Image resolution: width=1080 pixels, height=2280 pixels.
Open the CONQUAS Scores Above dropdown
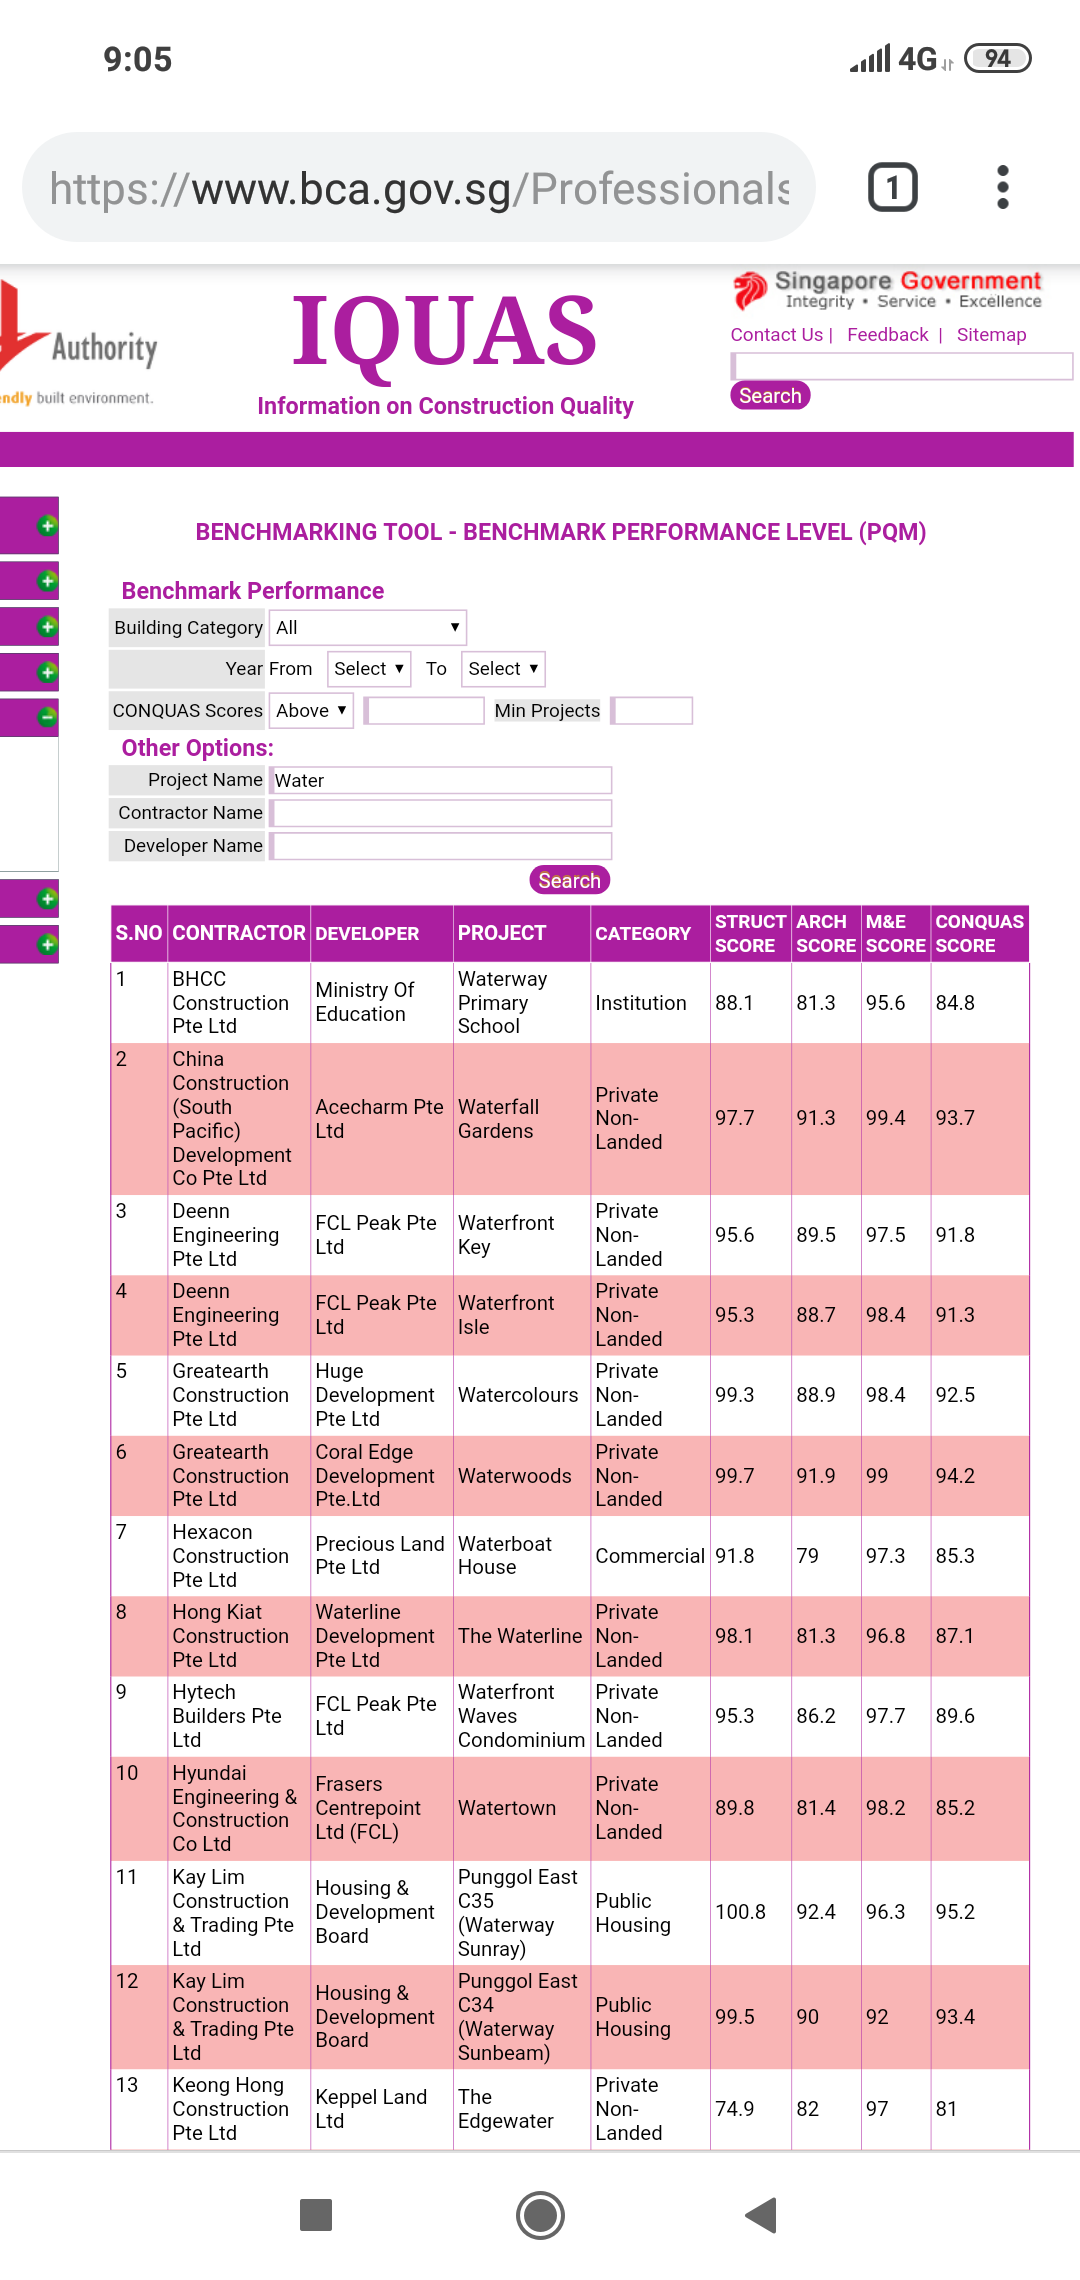point(311,711)
